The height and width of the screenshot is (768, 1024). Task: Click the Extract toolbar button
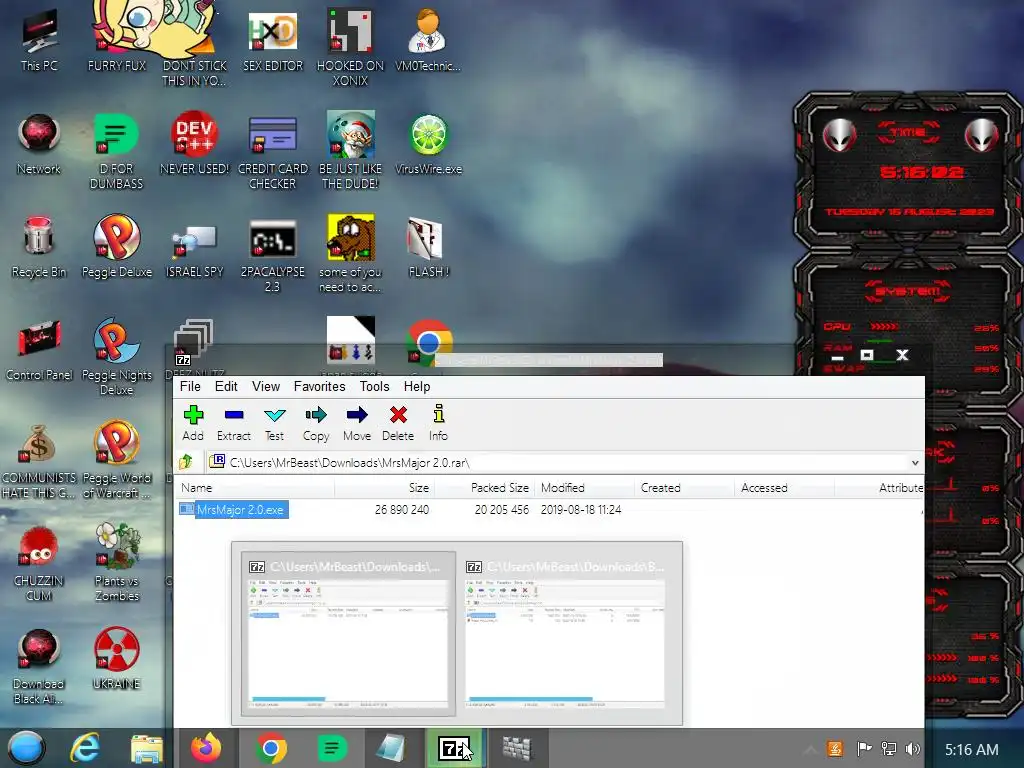click(234, 423)
